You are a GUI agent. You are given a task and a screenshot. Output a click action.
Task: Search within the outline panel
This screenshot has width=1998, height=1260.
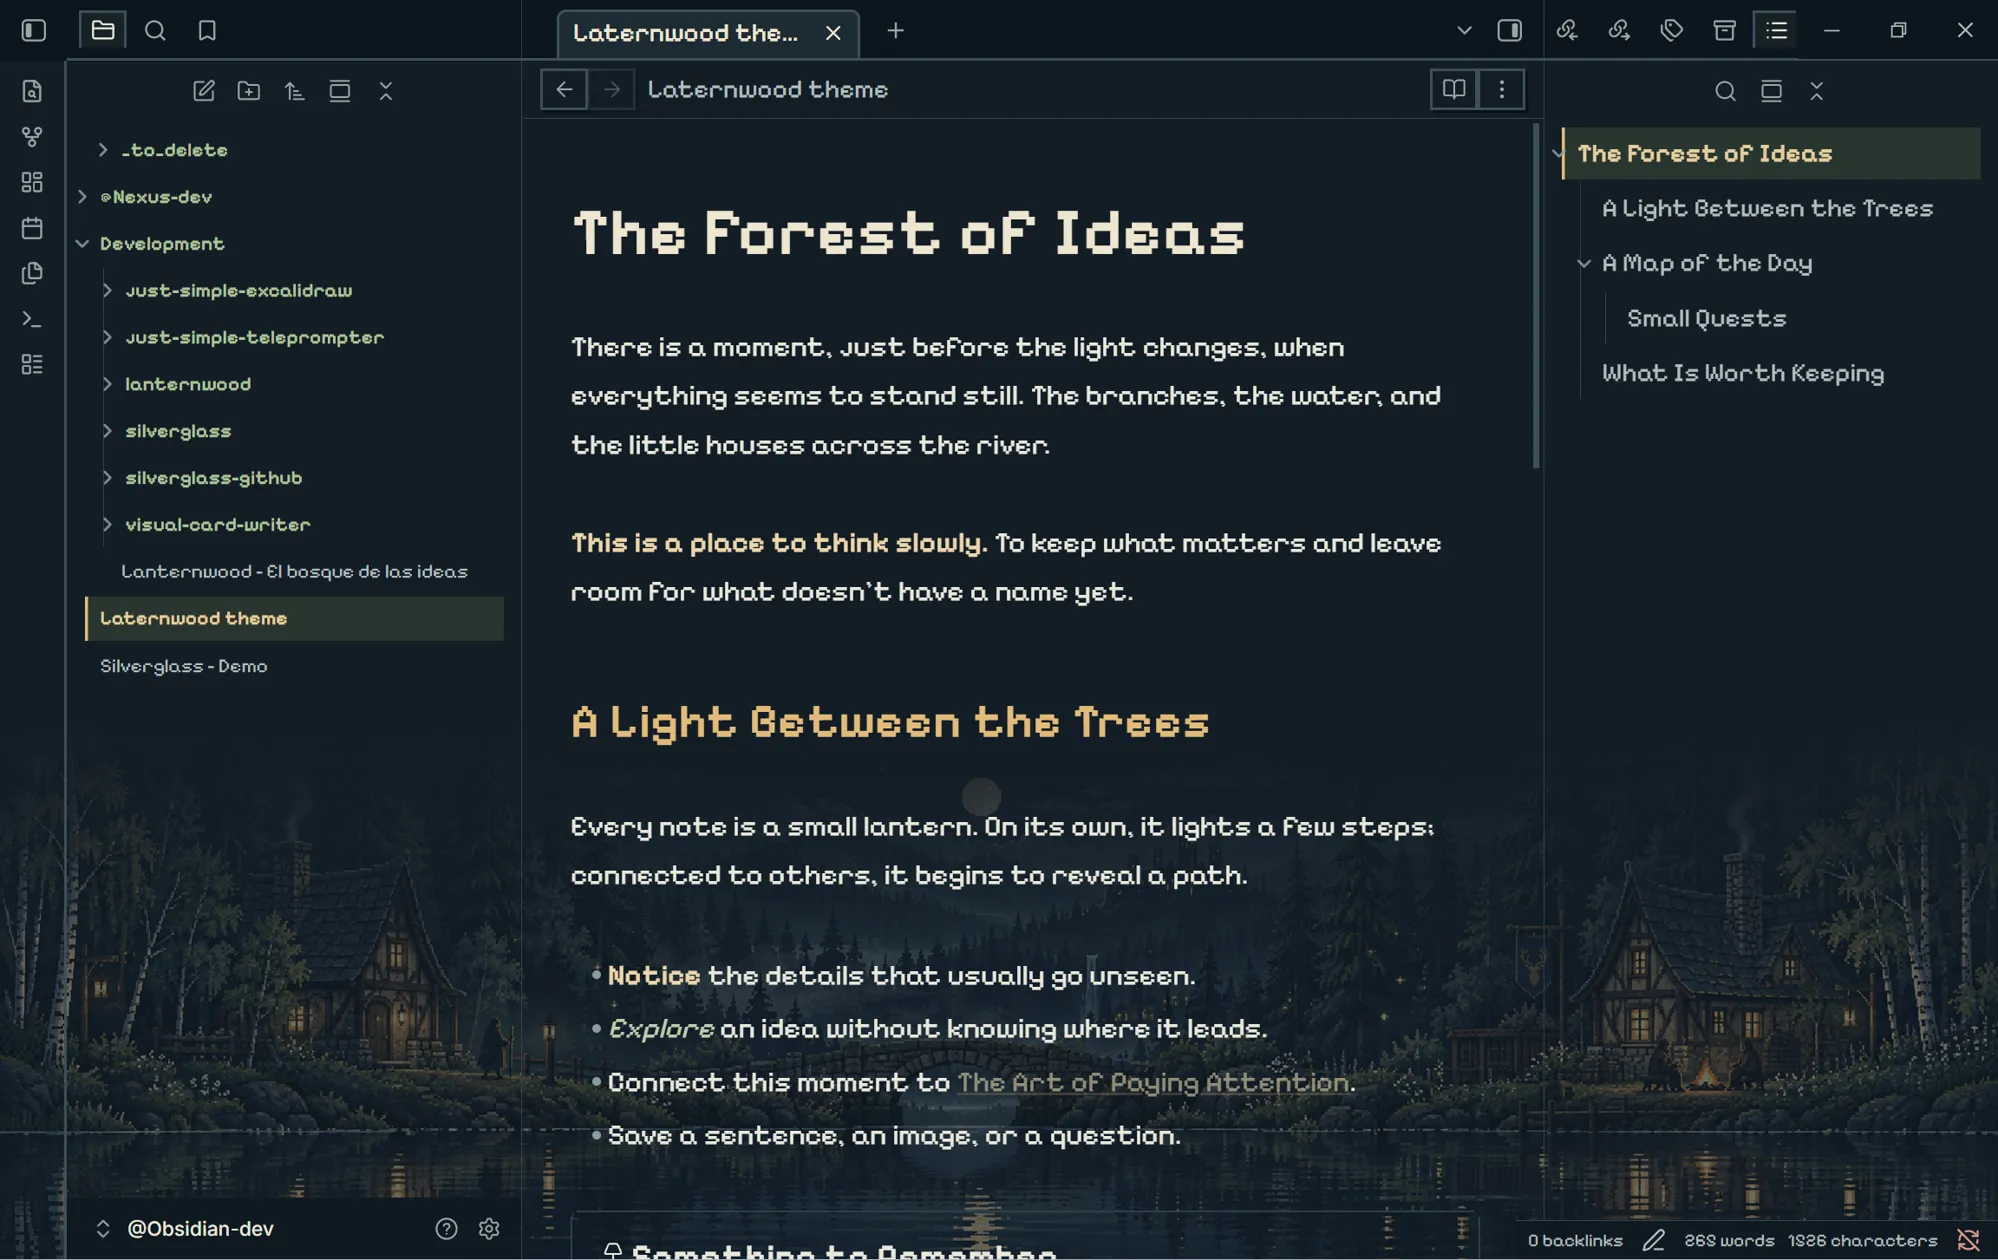click(1725, 91)
